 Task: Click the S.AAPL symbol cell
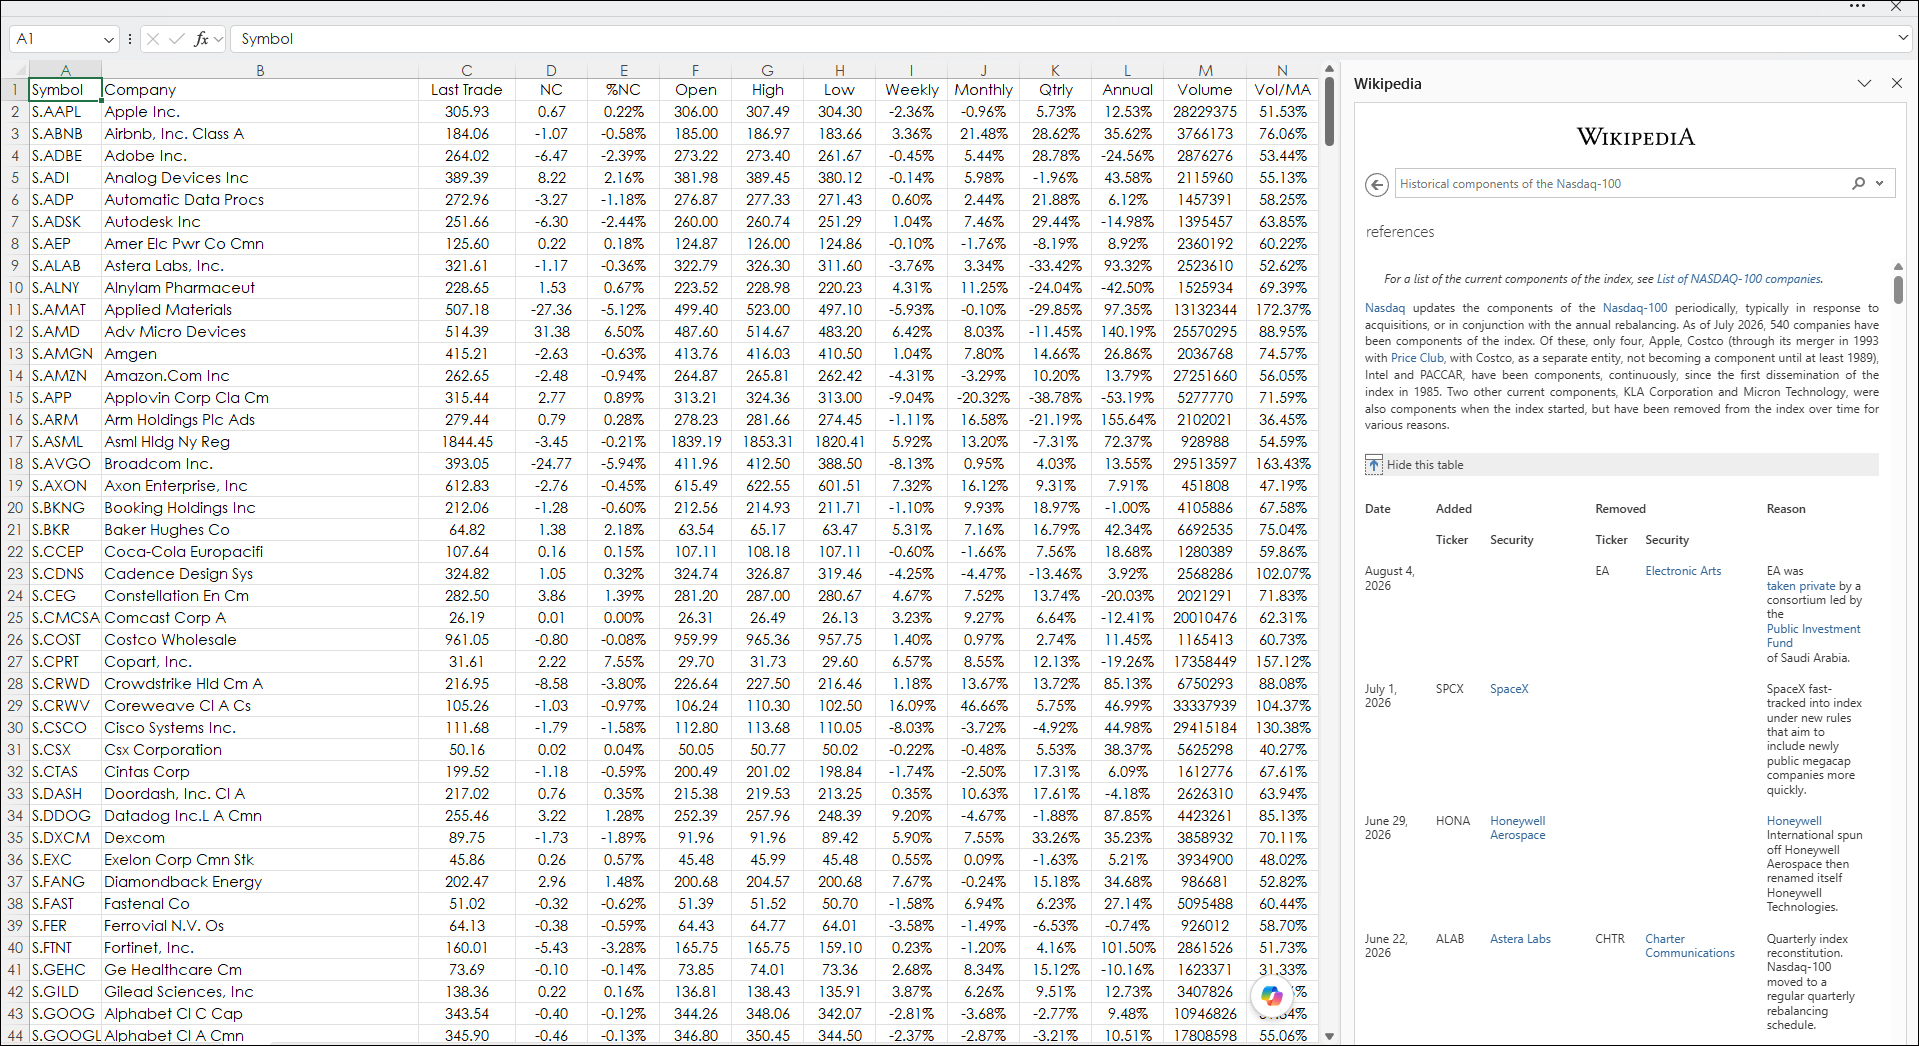tap(65, 112)
